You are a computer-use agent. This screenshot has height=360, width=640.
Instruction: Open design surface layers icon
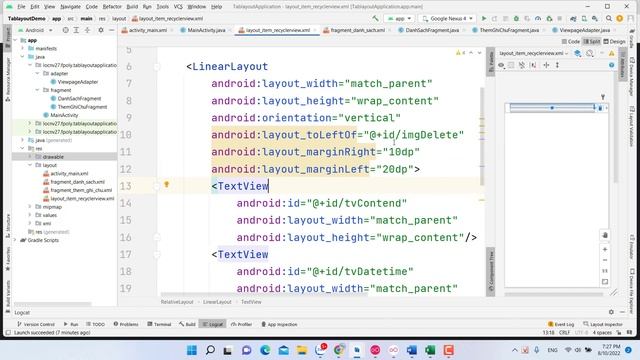tap(577, 53)
